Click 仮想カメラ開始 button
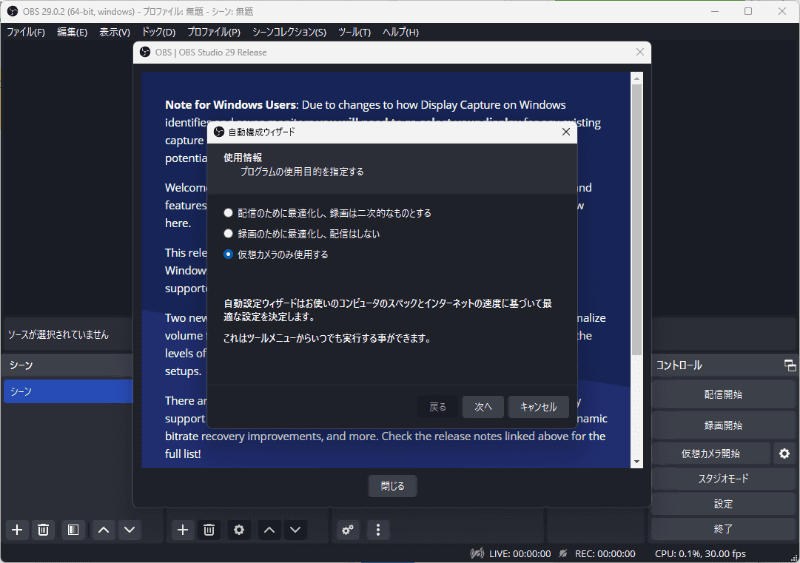Screen dimensions: 800x563 point(711,453)
